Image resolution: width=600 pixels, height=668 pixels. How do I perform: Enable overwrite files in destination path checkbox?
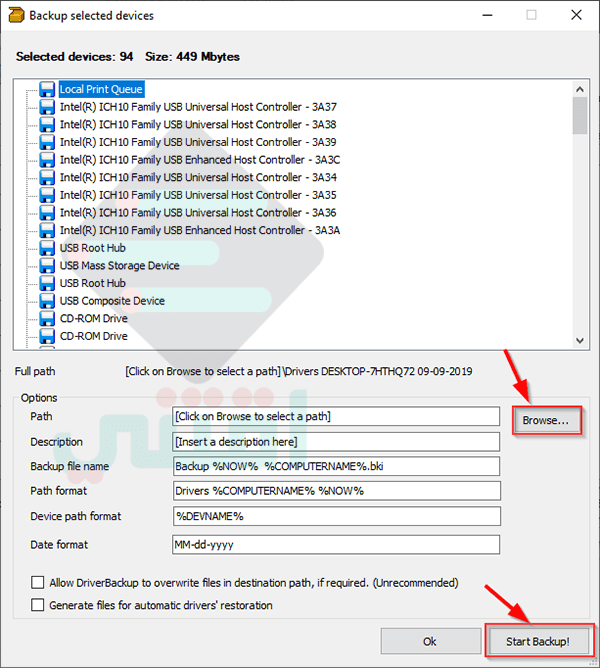(x=38, y=582)
